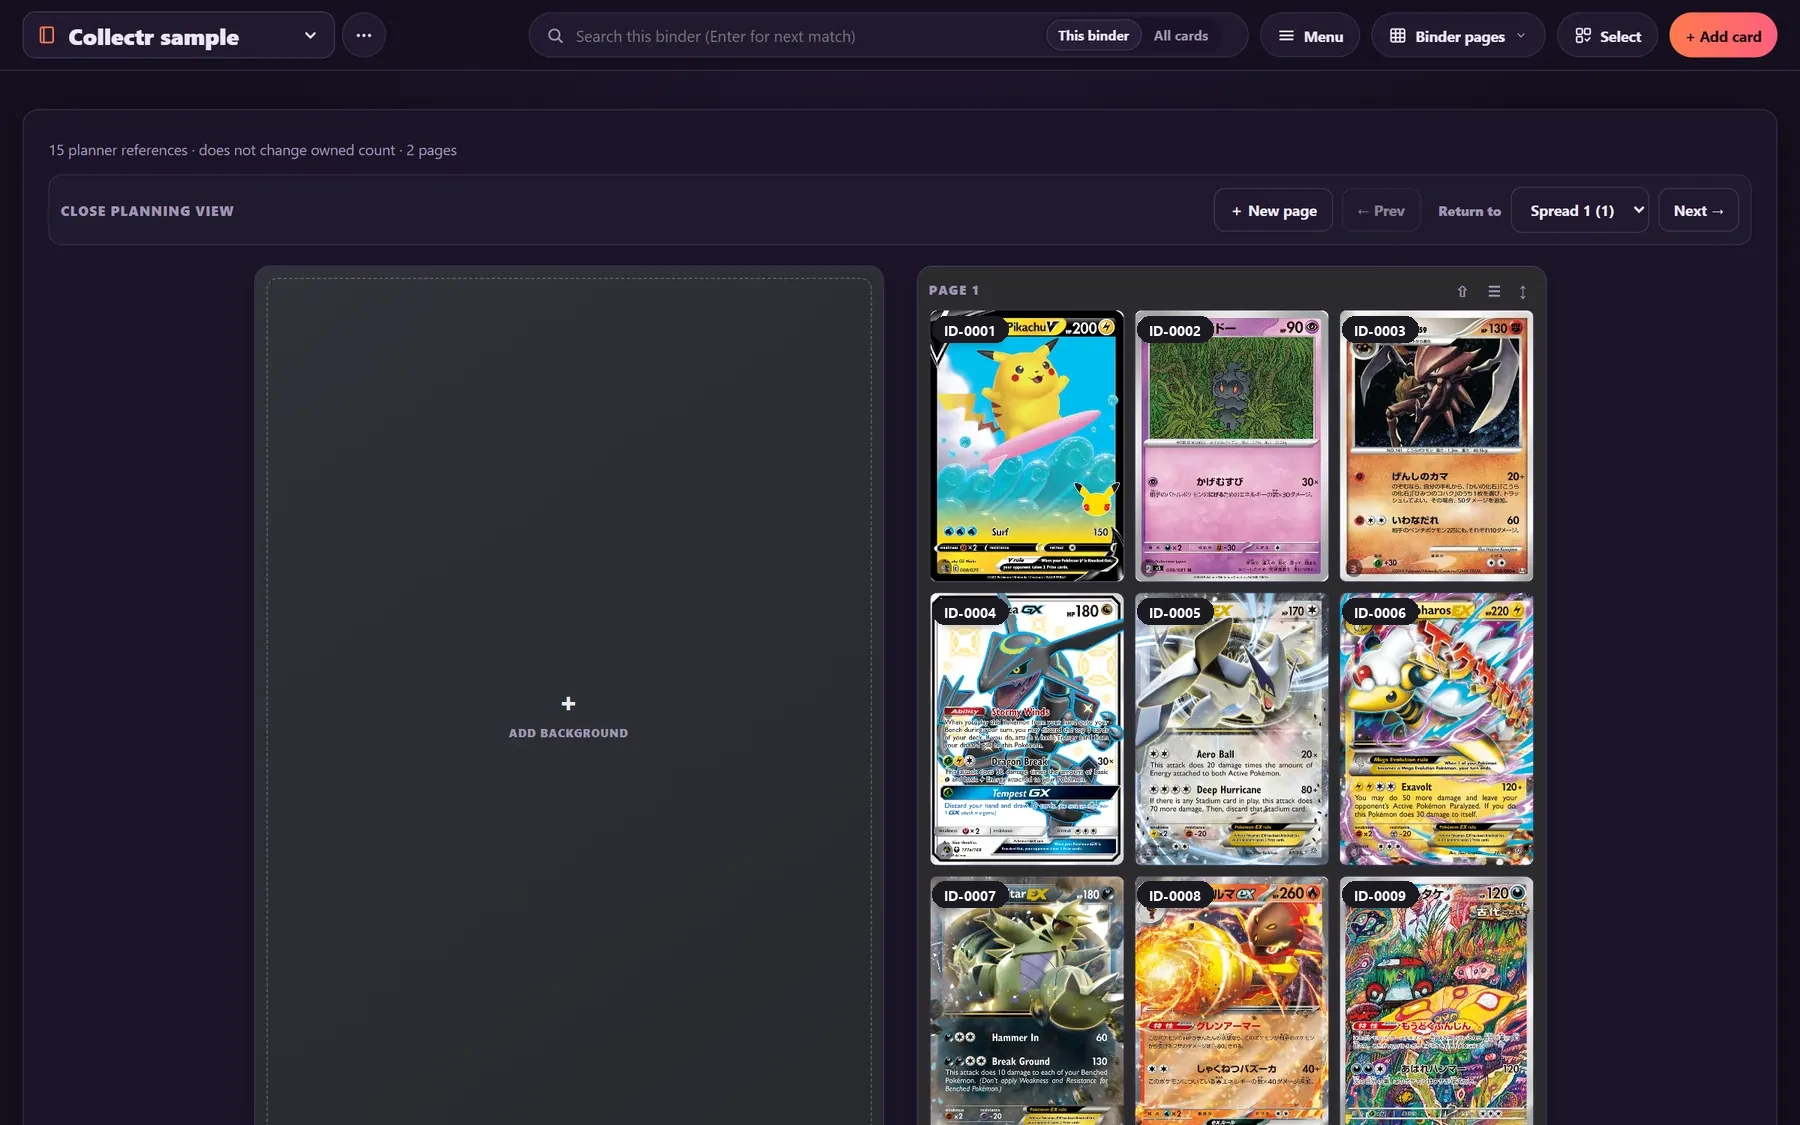Screen dimensions: 1800x1125
Task: Select the ID-0001 Pikachu V card
Action: click(1026, 446)
